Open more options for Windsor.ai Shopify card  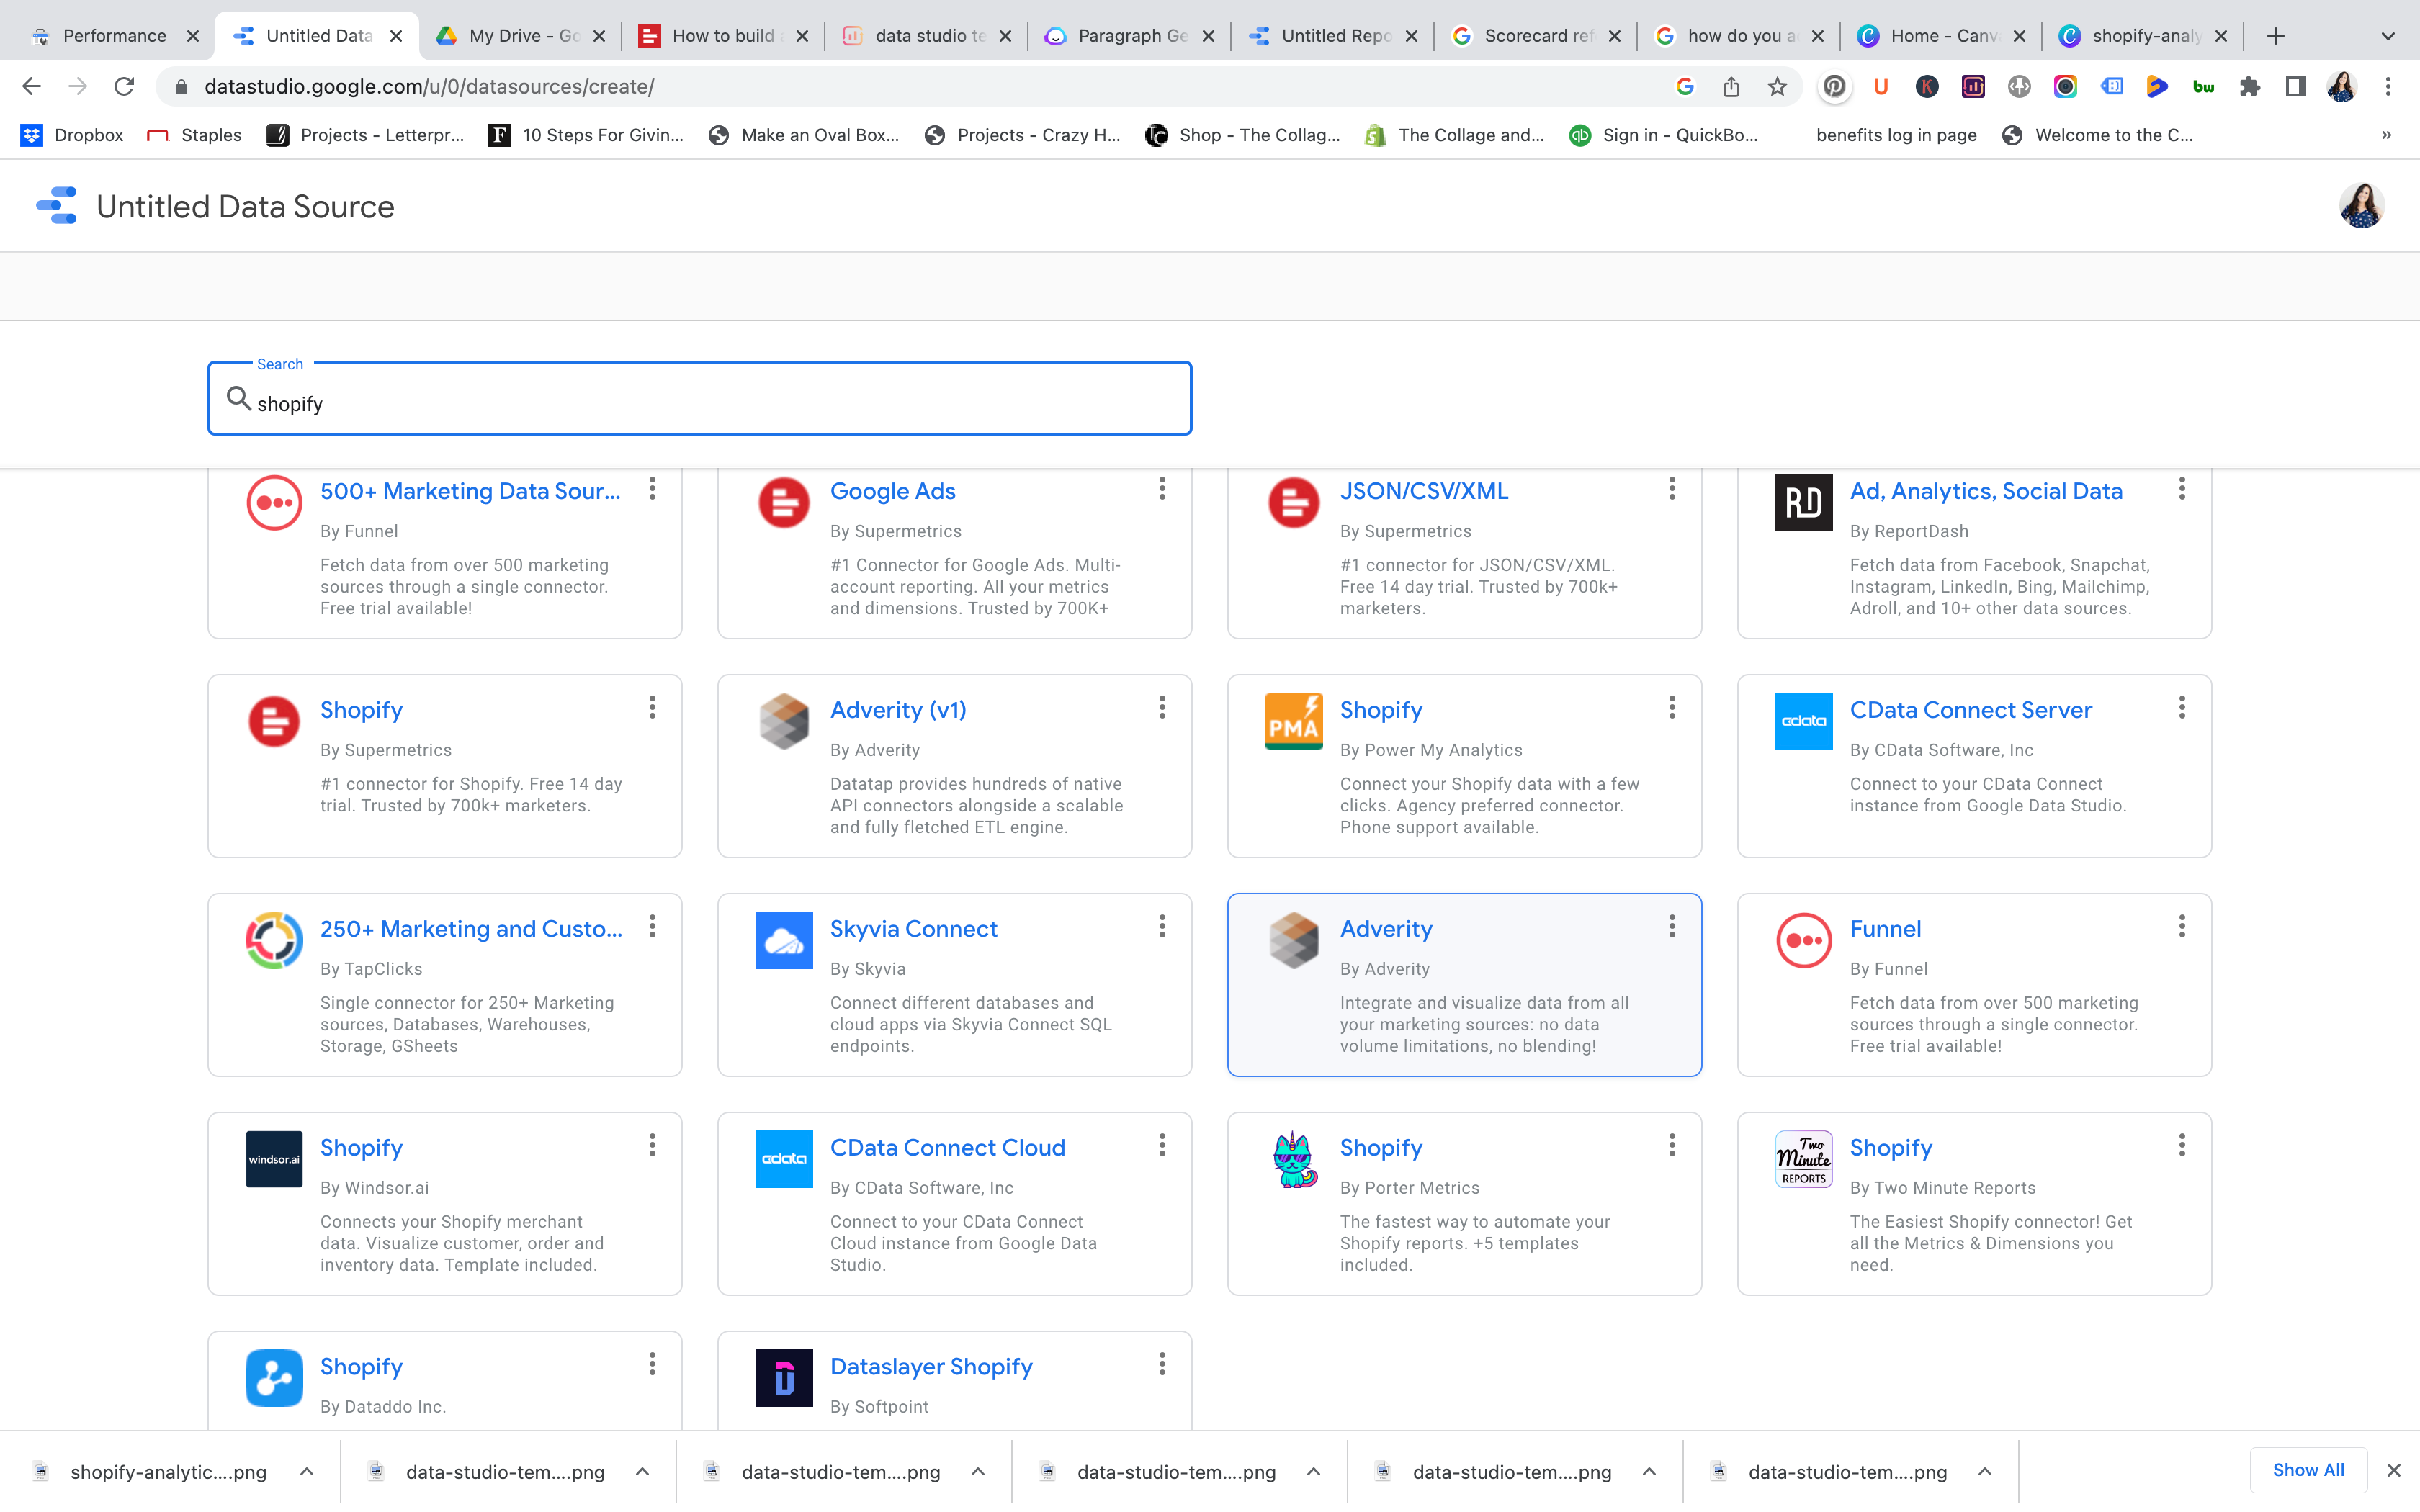652,1146
